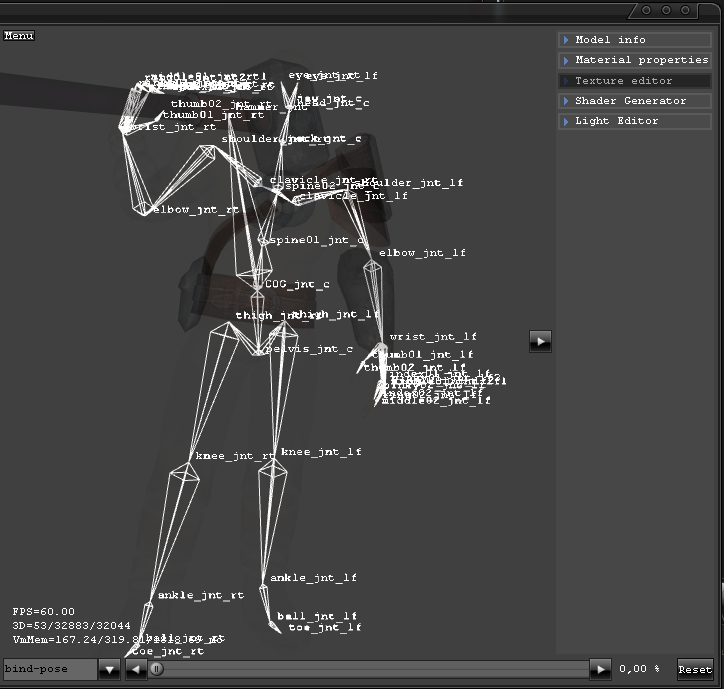This screenshot has height=689, width=724.
Task: Click the animation timeline slider handle
Action: coord(156,670)
